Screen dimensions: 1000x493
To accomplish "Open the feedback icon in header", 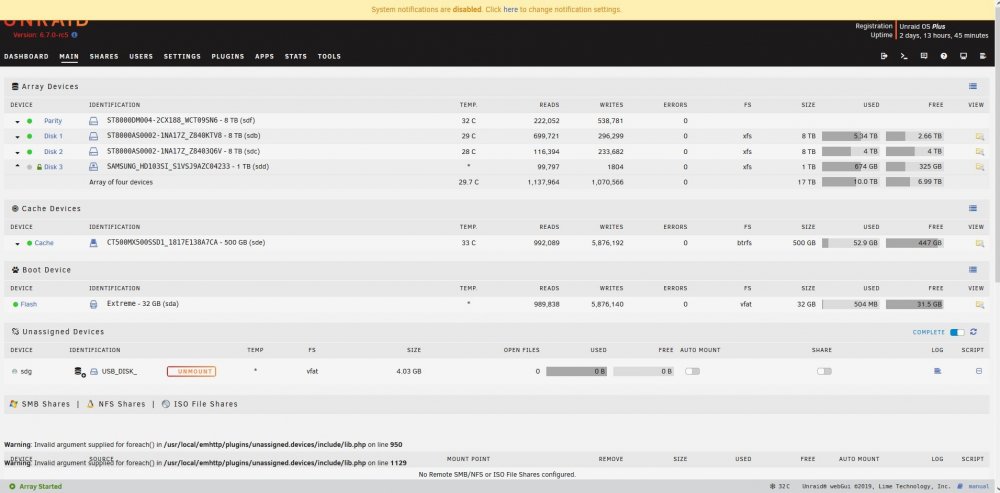I will coord(923,56).
